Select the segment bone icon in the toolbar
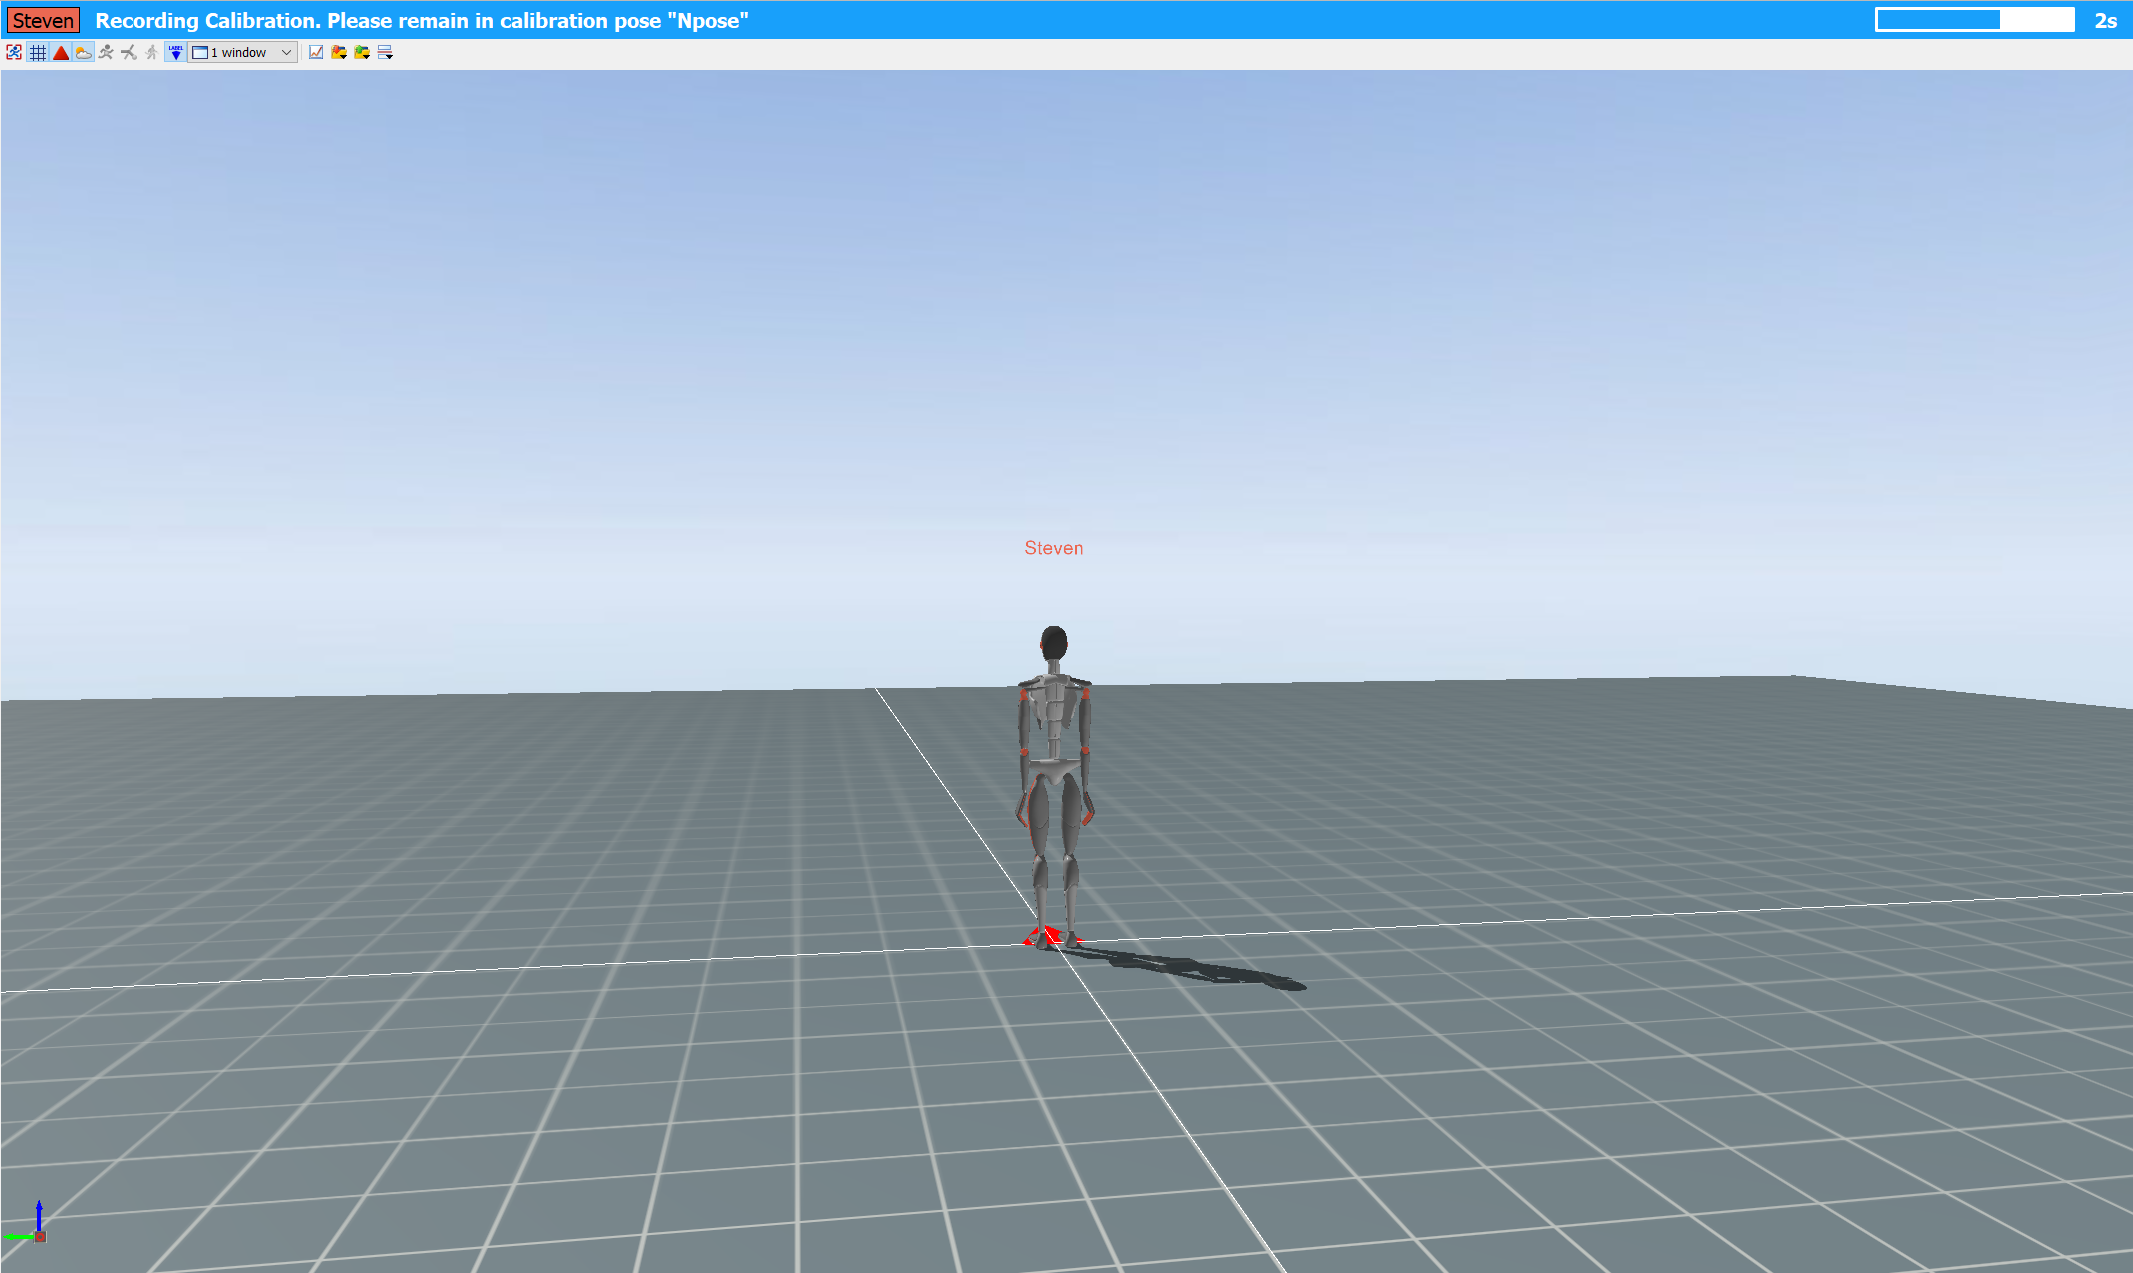Screen dimensions: 2133x1273 tap(128, 52)
